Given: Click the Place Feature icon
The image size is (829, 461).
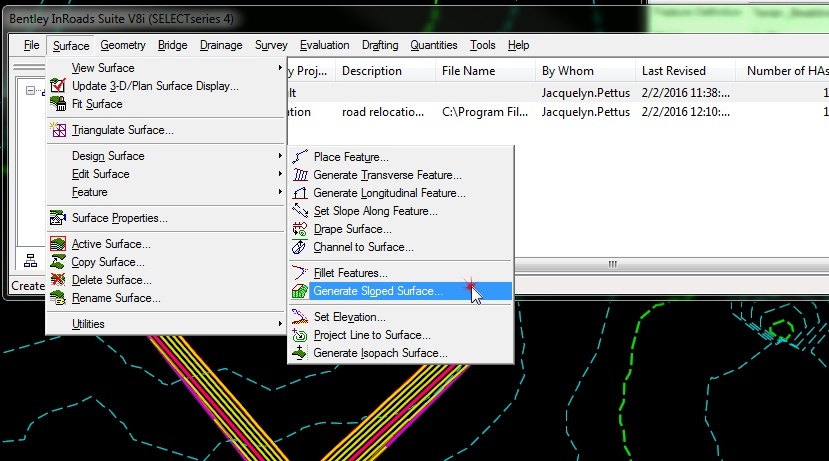Looking at the screenshot, I should coord(300,157).
